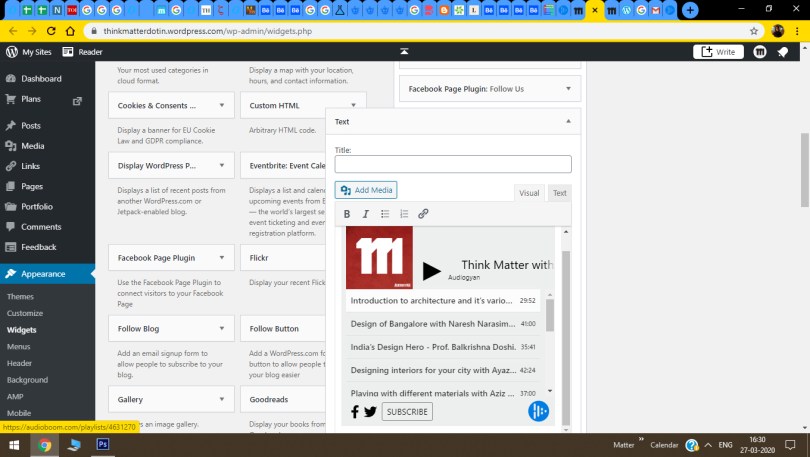Viewport: 810px width, 457px height.
Task: Insert a numbered list in editor
Action: click(x=404, y=214)
